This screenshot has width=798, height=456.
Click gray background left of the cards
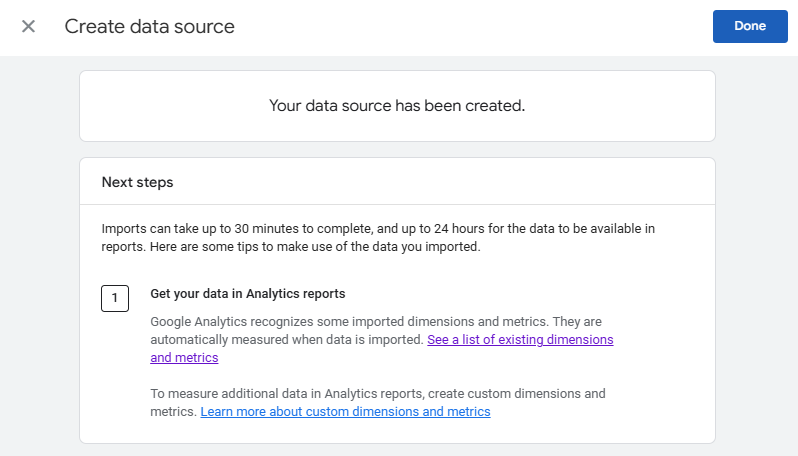point(40,250)
